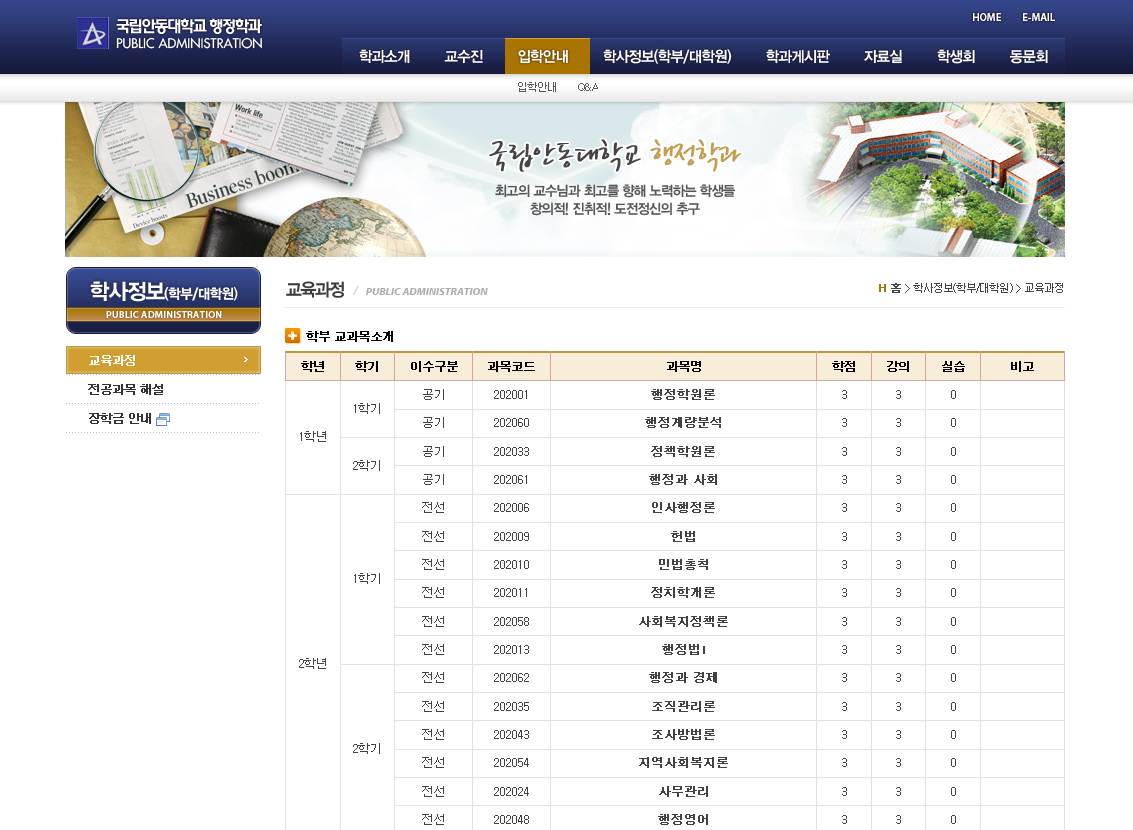This screenshot has height=830, width=1133.
Task: Click course code 202060
Action: click(511, 423)
